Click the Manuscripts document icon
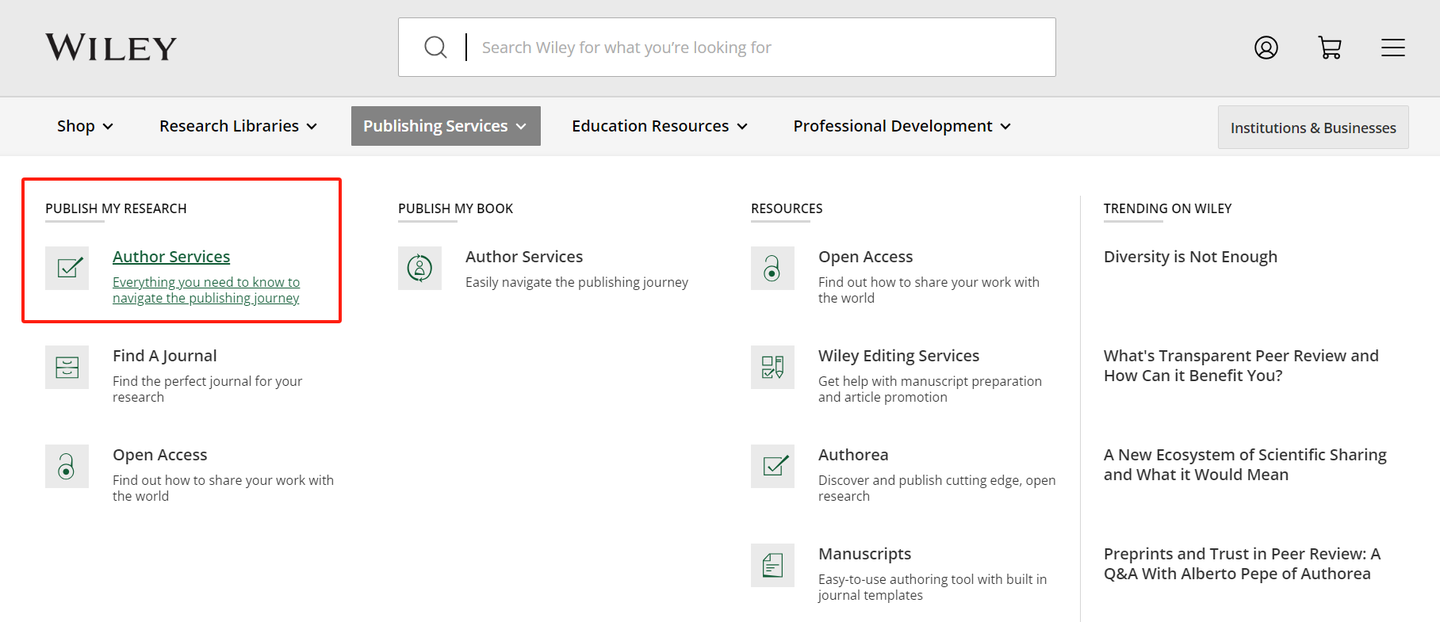The width and height of the screenshot is (1440, 622). [773, 565]
